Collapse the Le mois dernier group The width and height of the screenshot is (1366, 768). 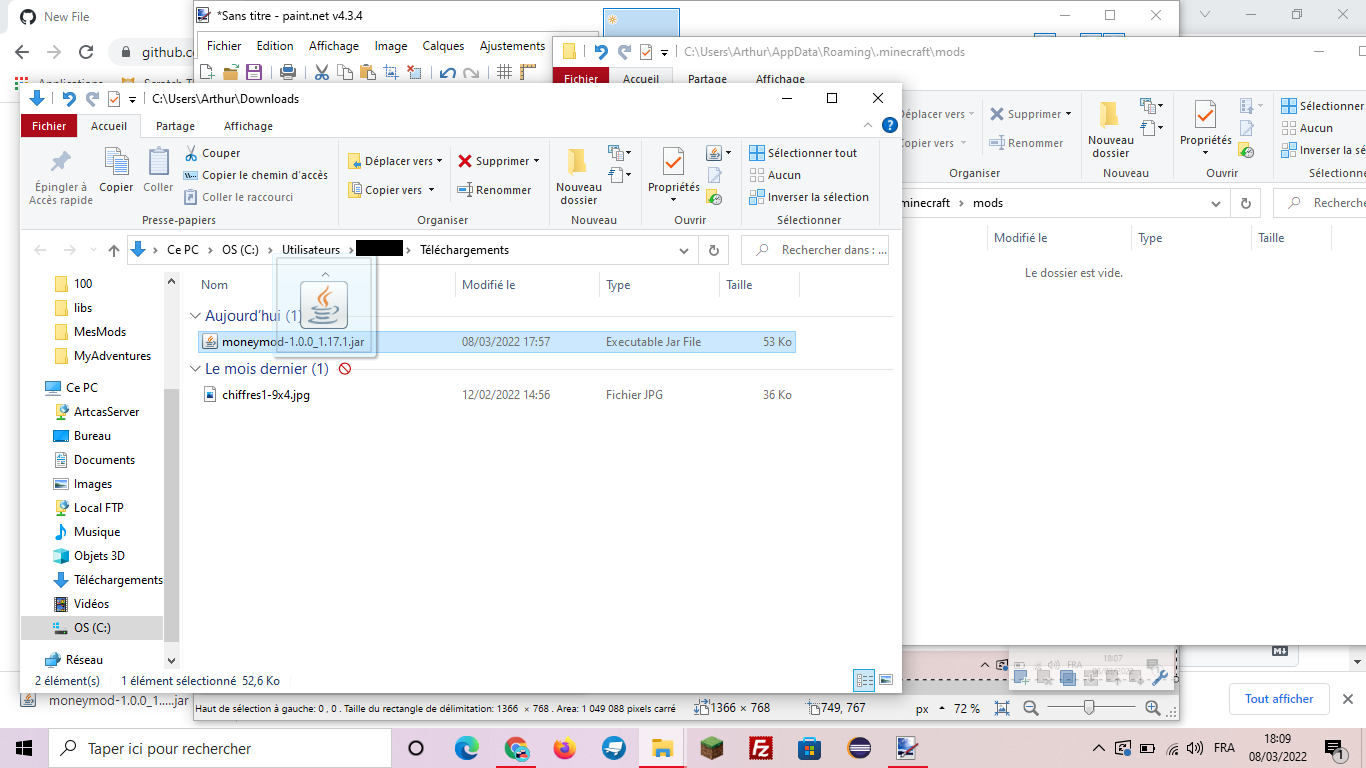coord(196,369)
